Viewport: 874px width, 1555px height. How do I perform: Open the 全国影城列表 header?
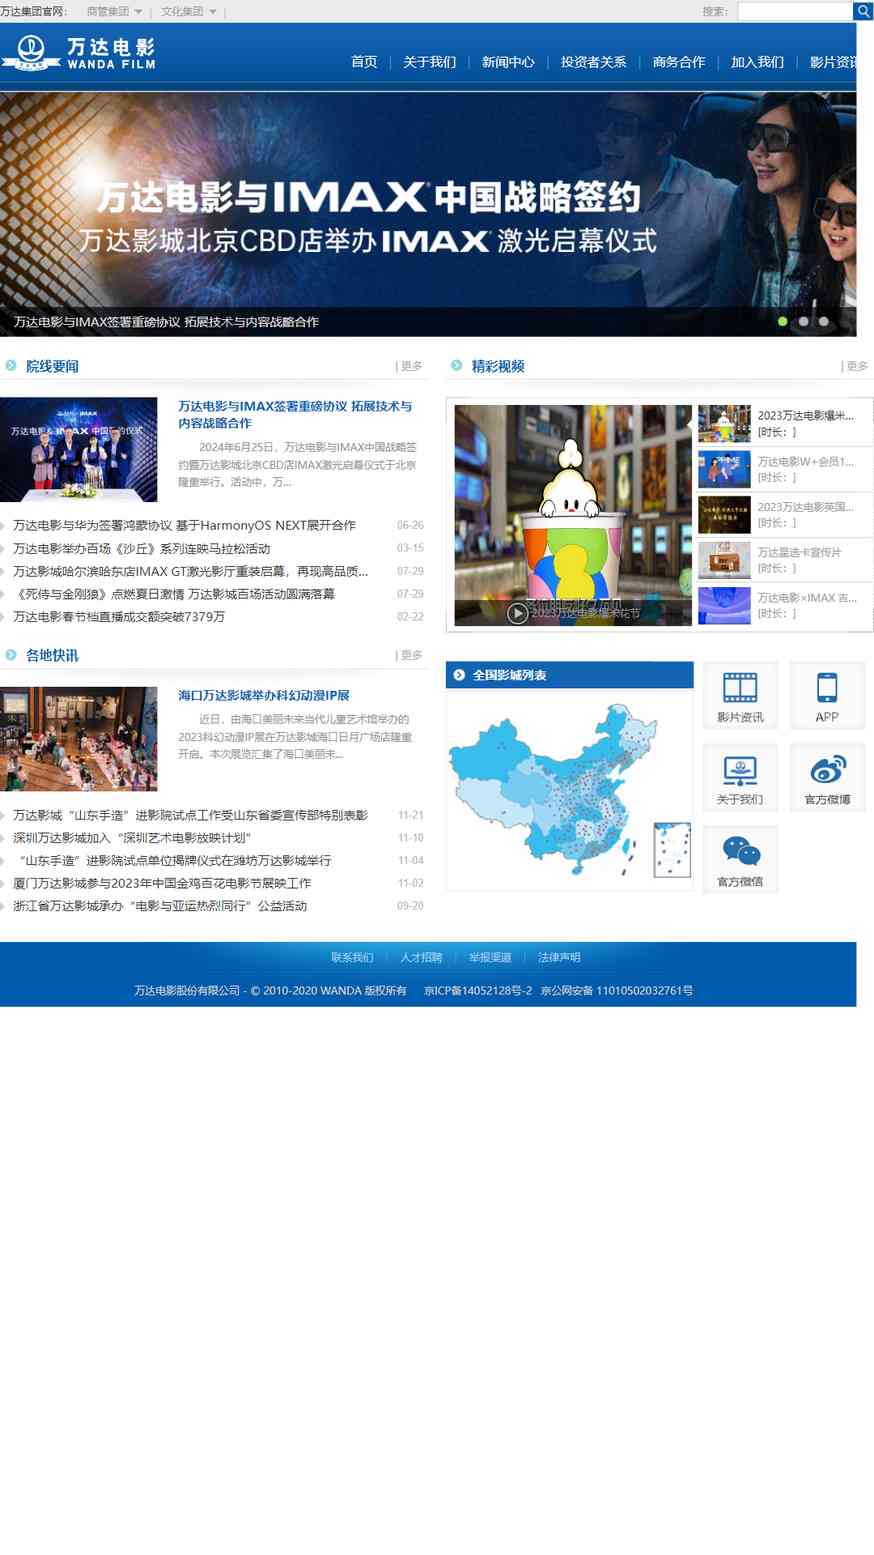tap(570, 675)
